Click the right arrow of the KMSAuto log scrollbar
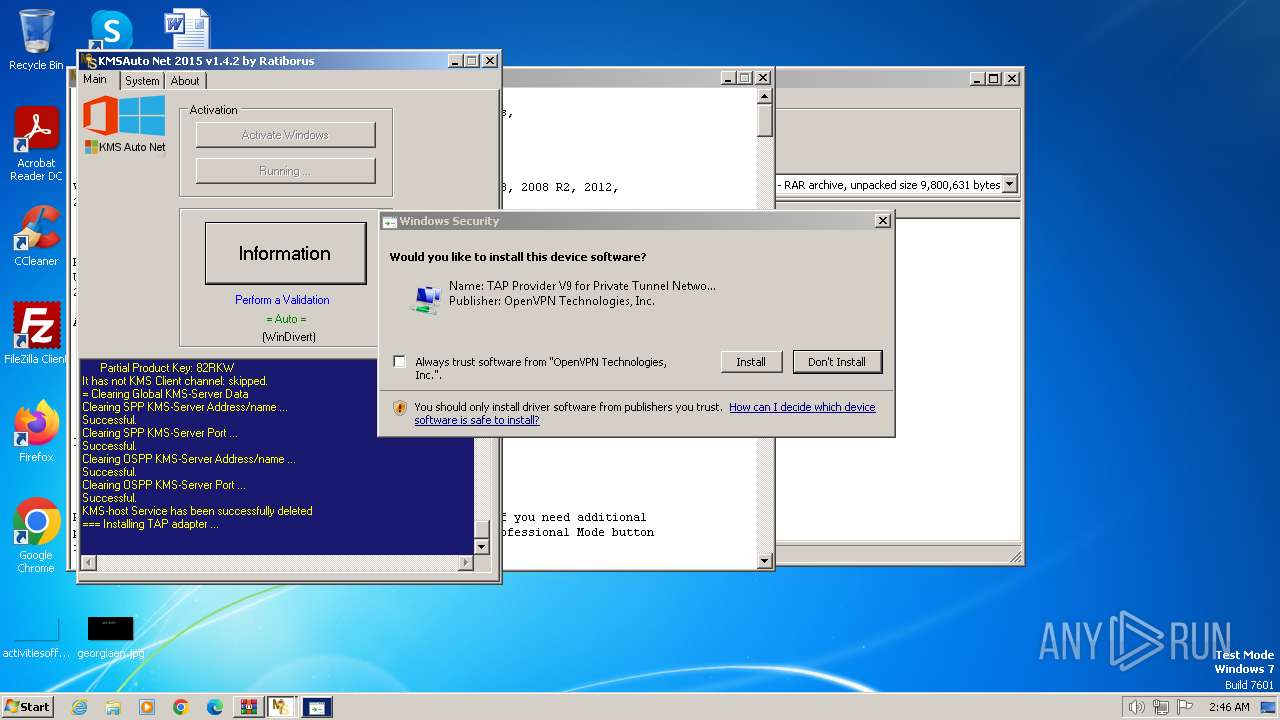 click(x=465, y=563)
